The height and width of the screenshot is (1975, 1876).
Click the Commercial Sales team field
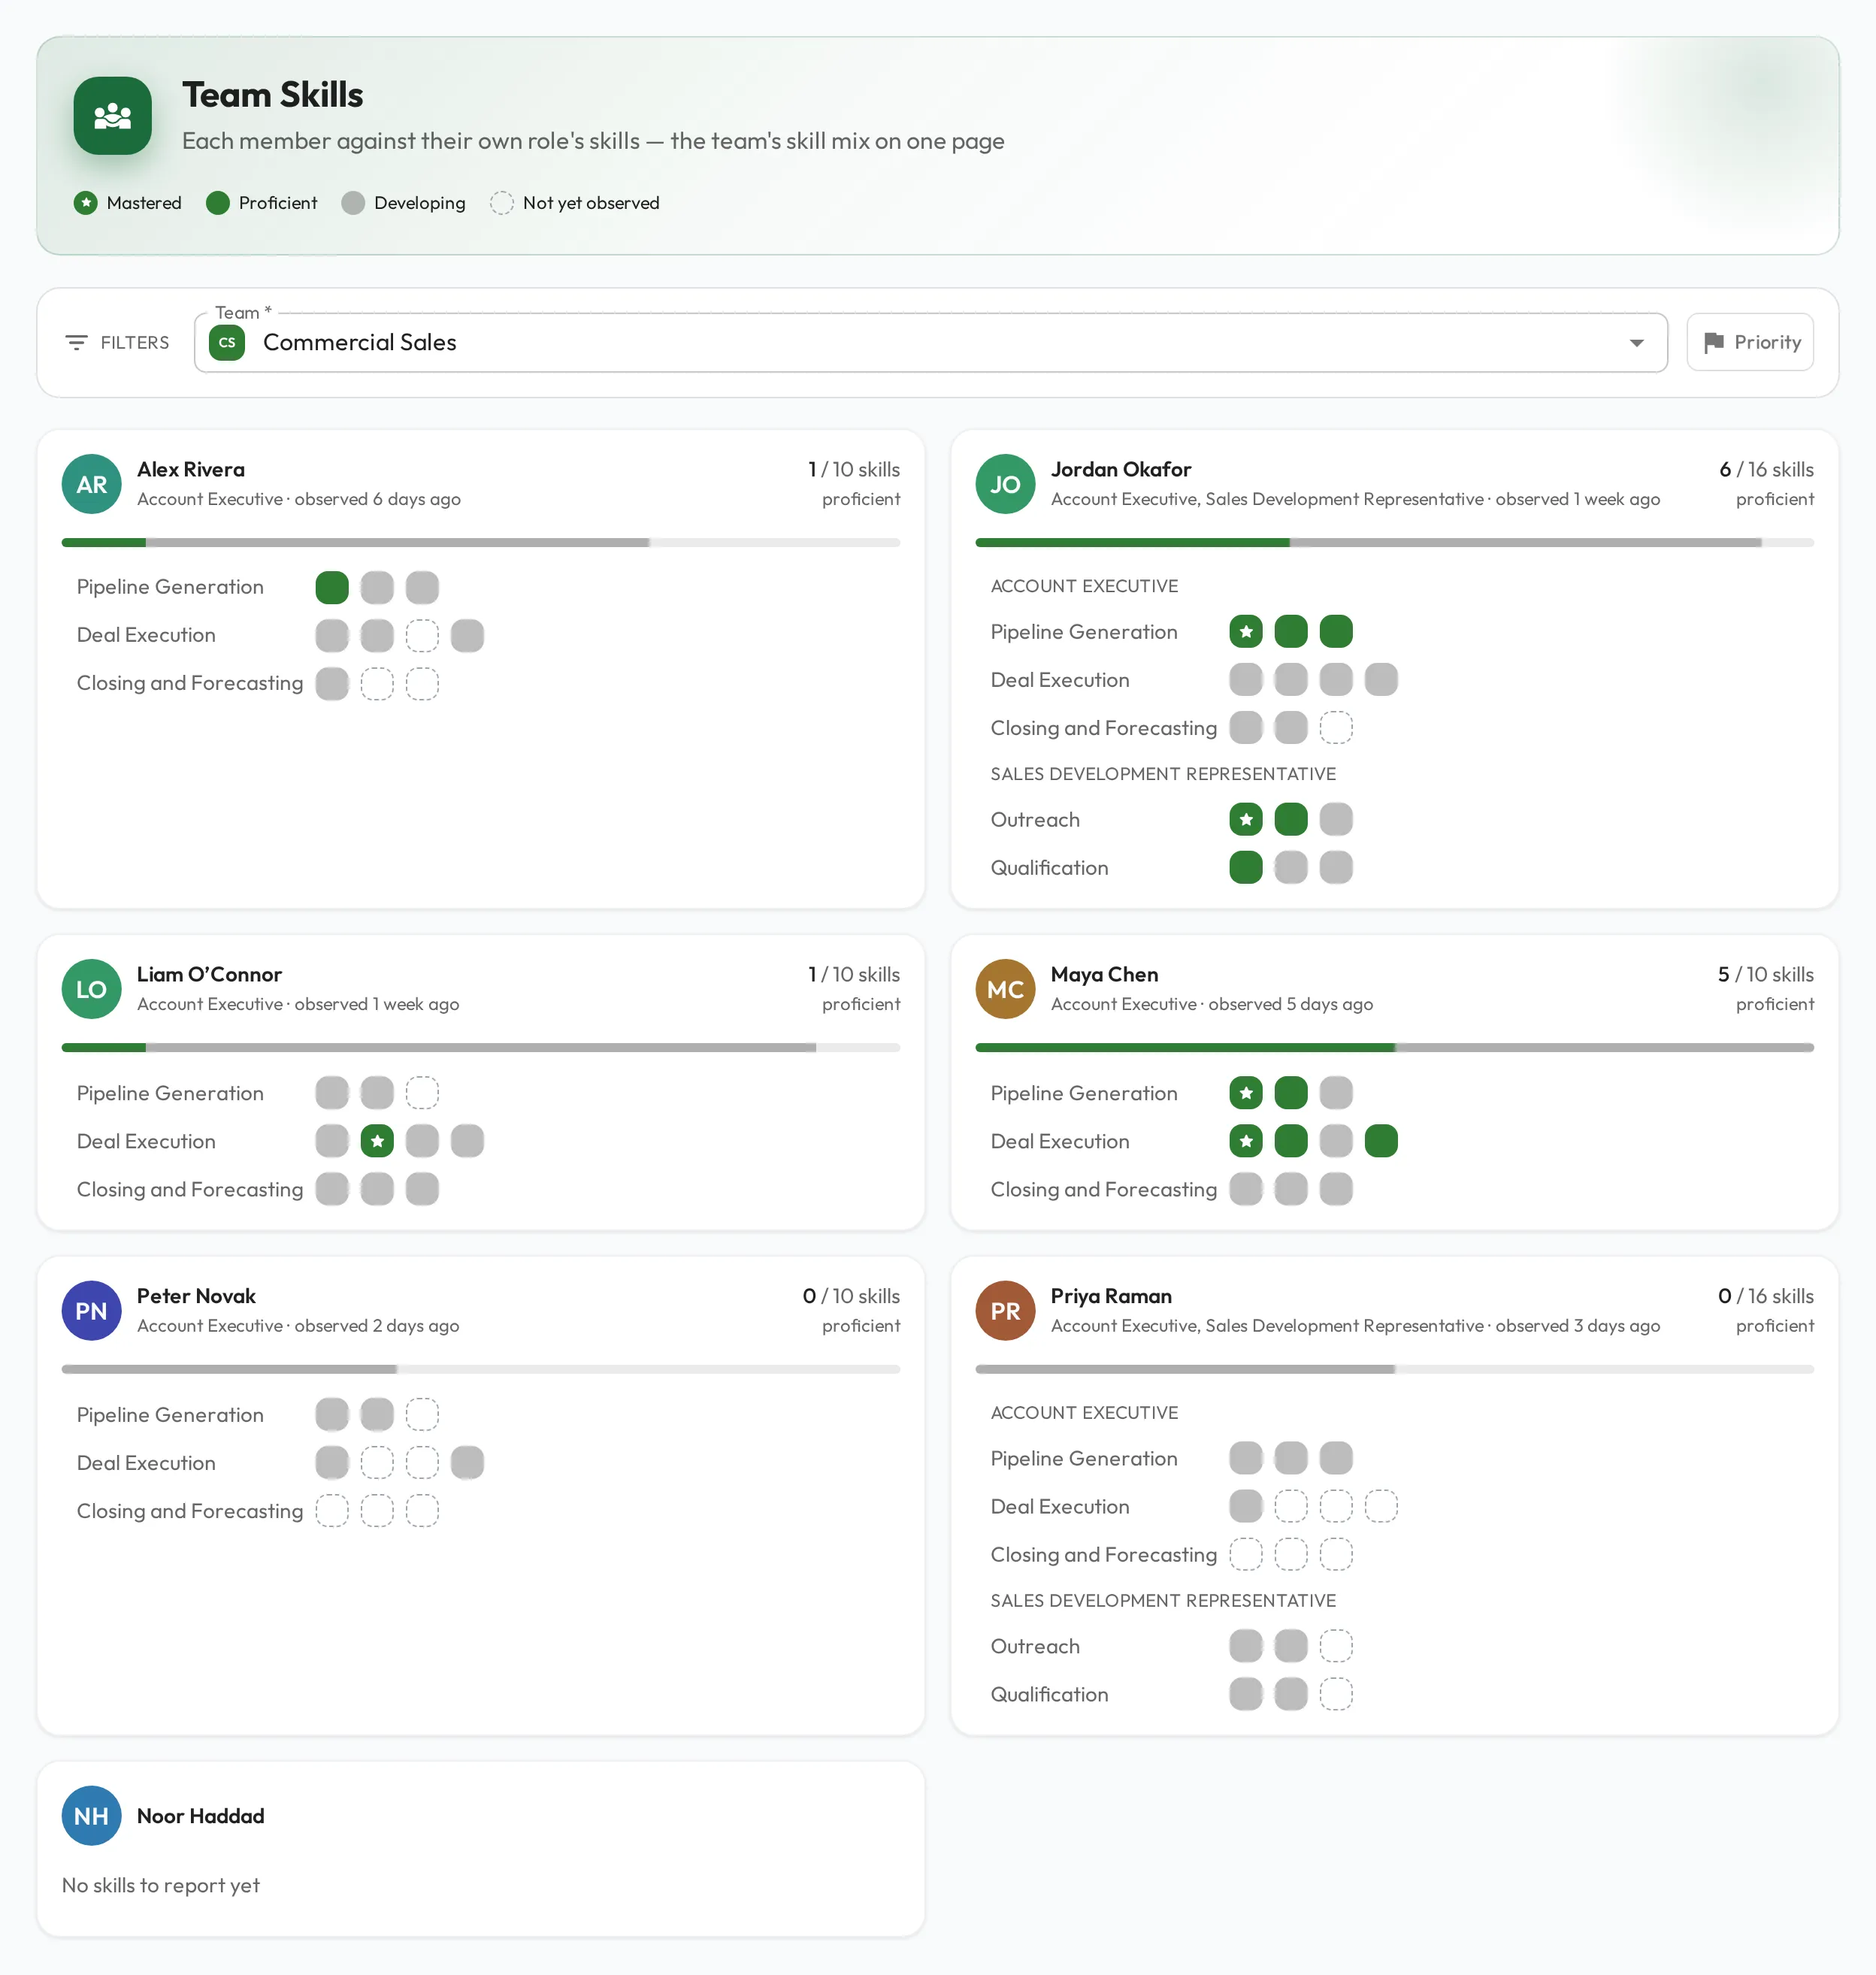(931, 343)
